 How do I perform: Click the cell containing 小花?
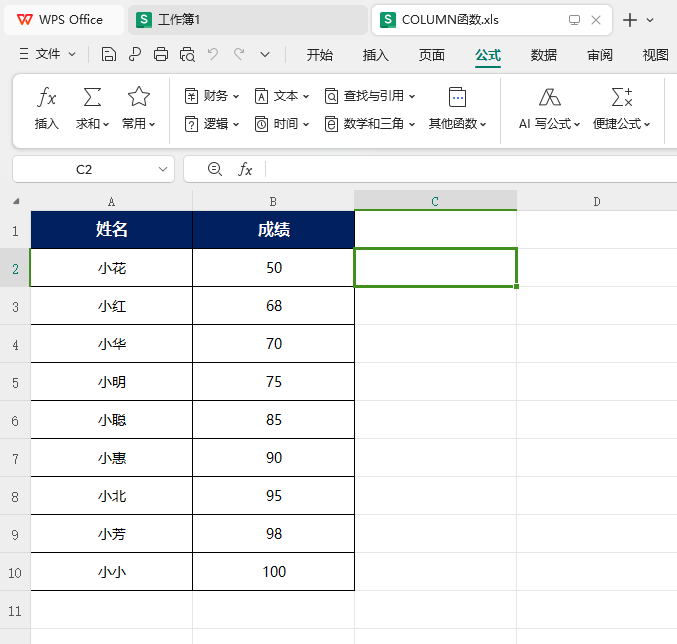click(x=111, y=268)
